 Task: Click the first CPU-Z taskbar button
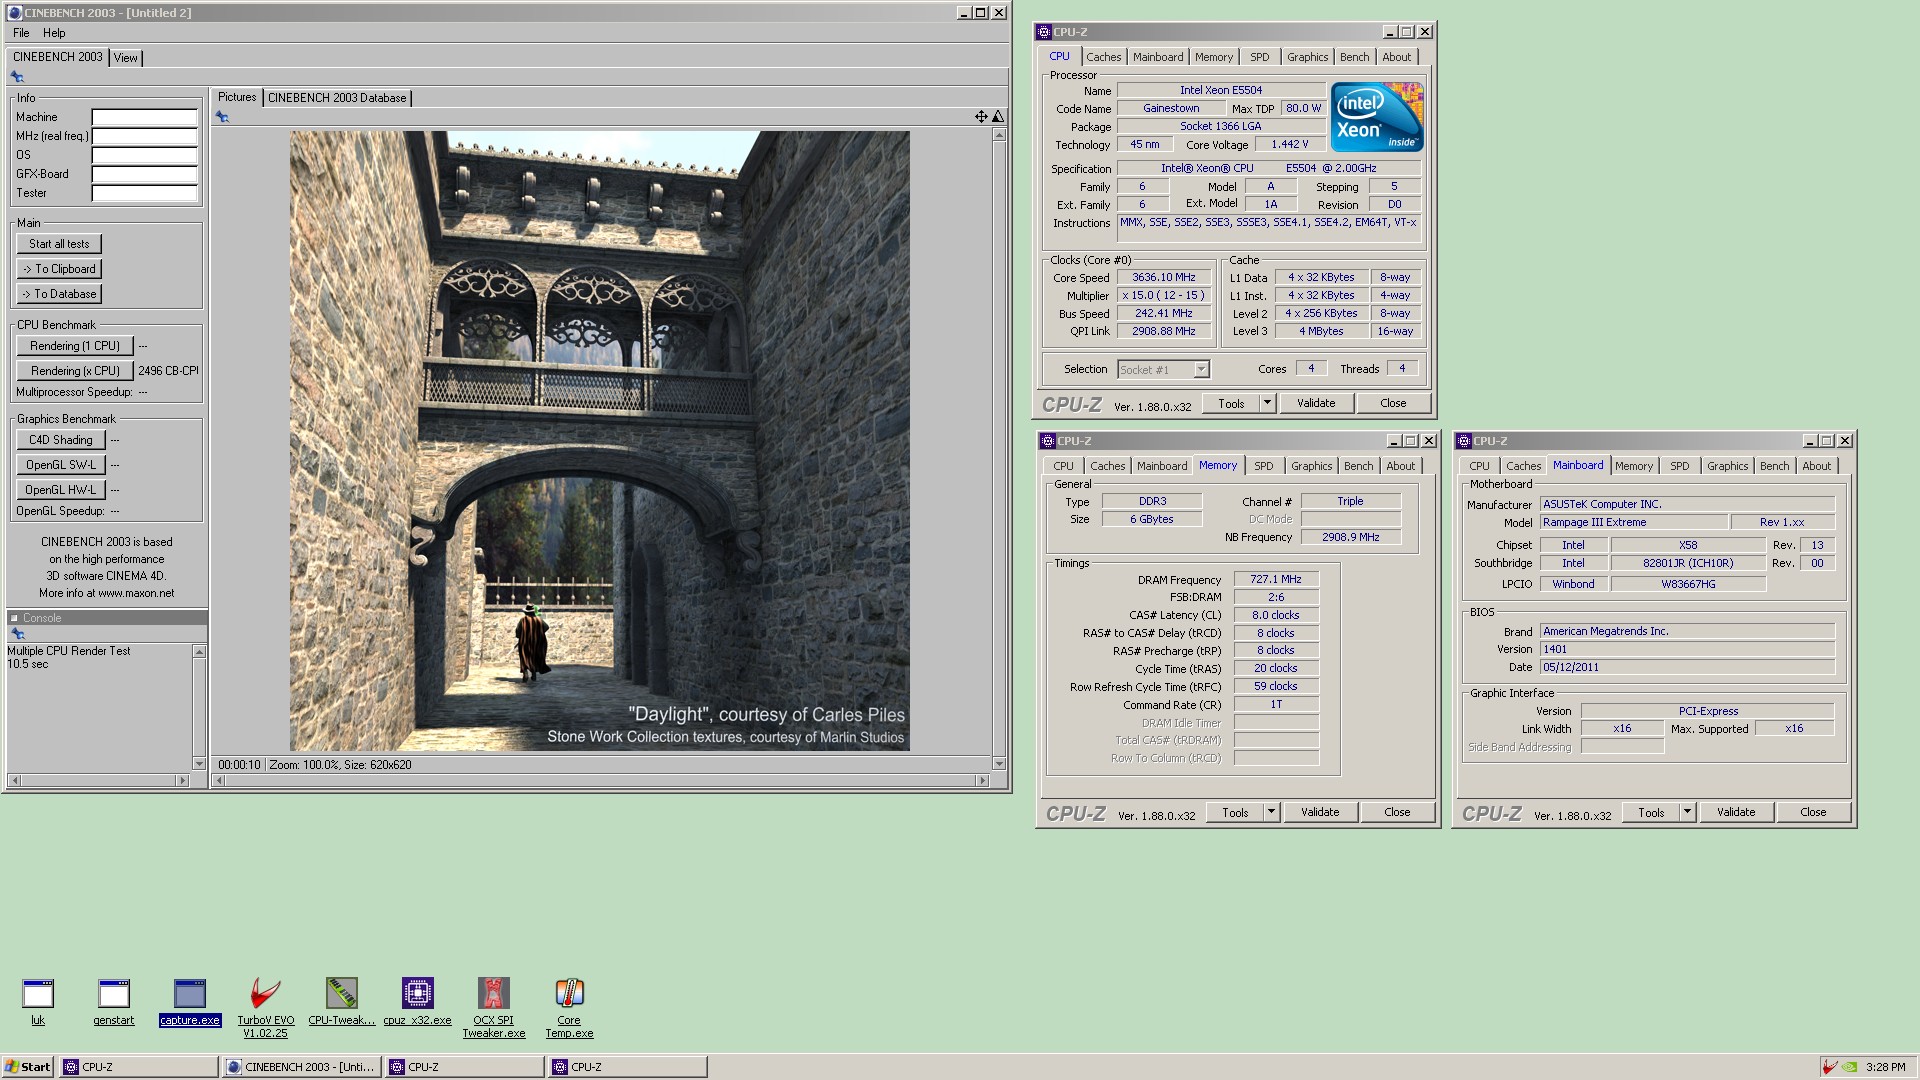pyautogui.click(x=139, y=1067)
